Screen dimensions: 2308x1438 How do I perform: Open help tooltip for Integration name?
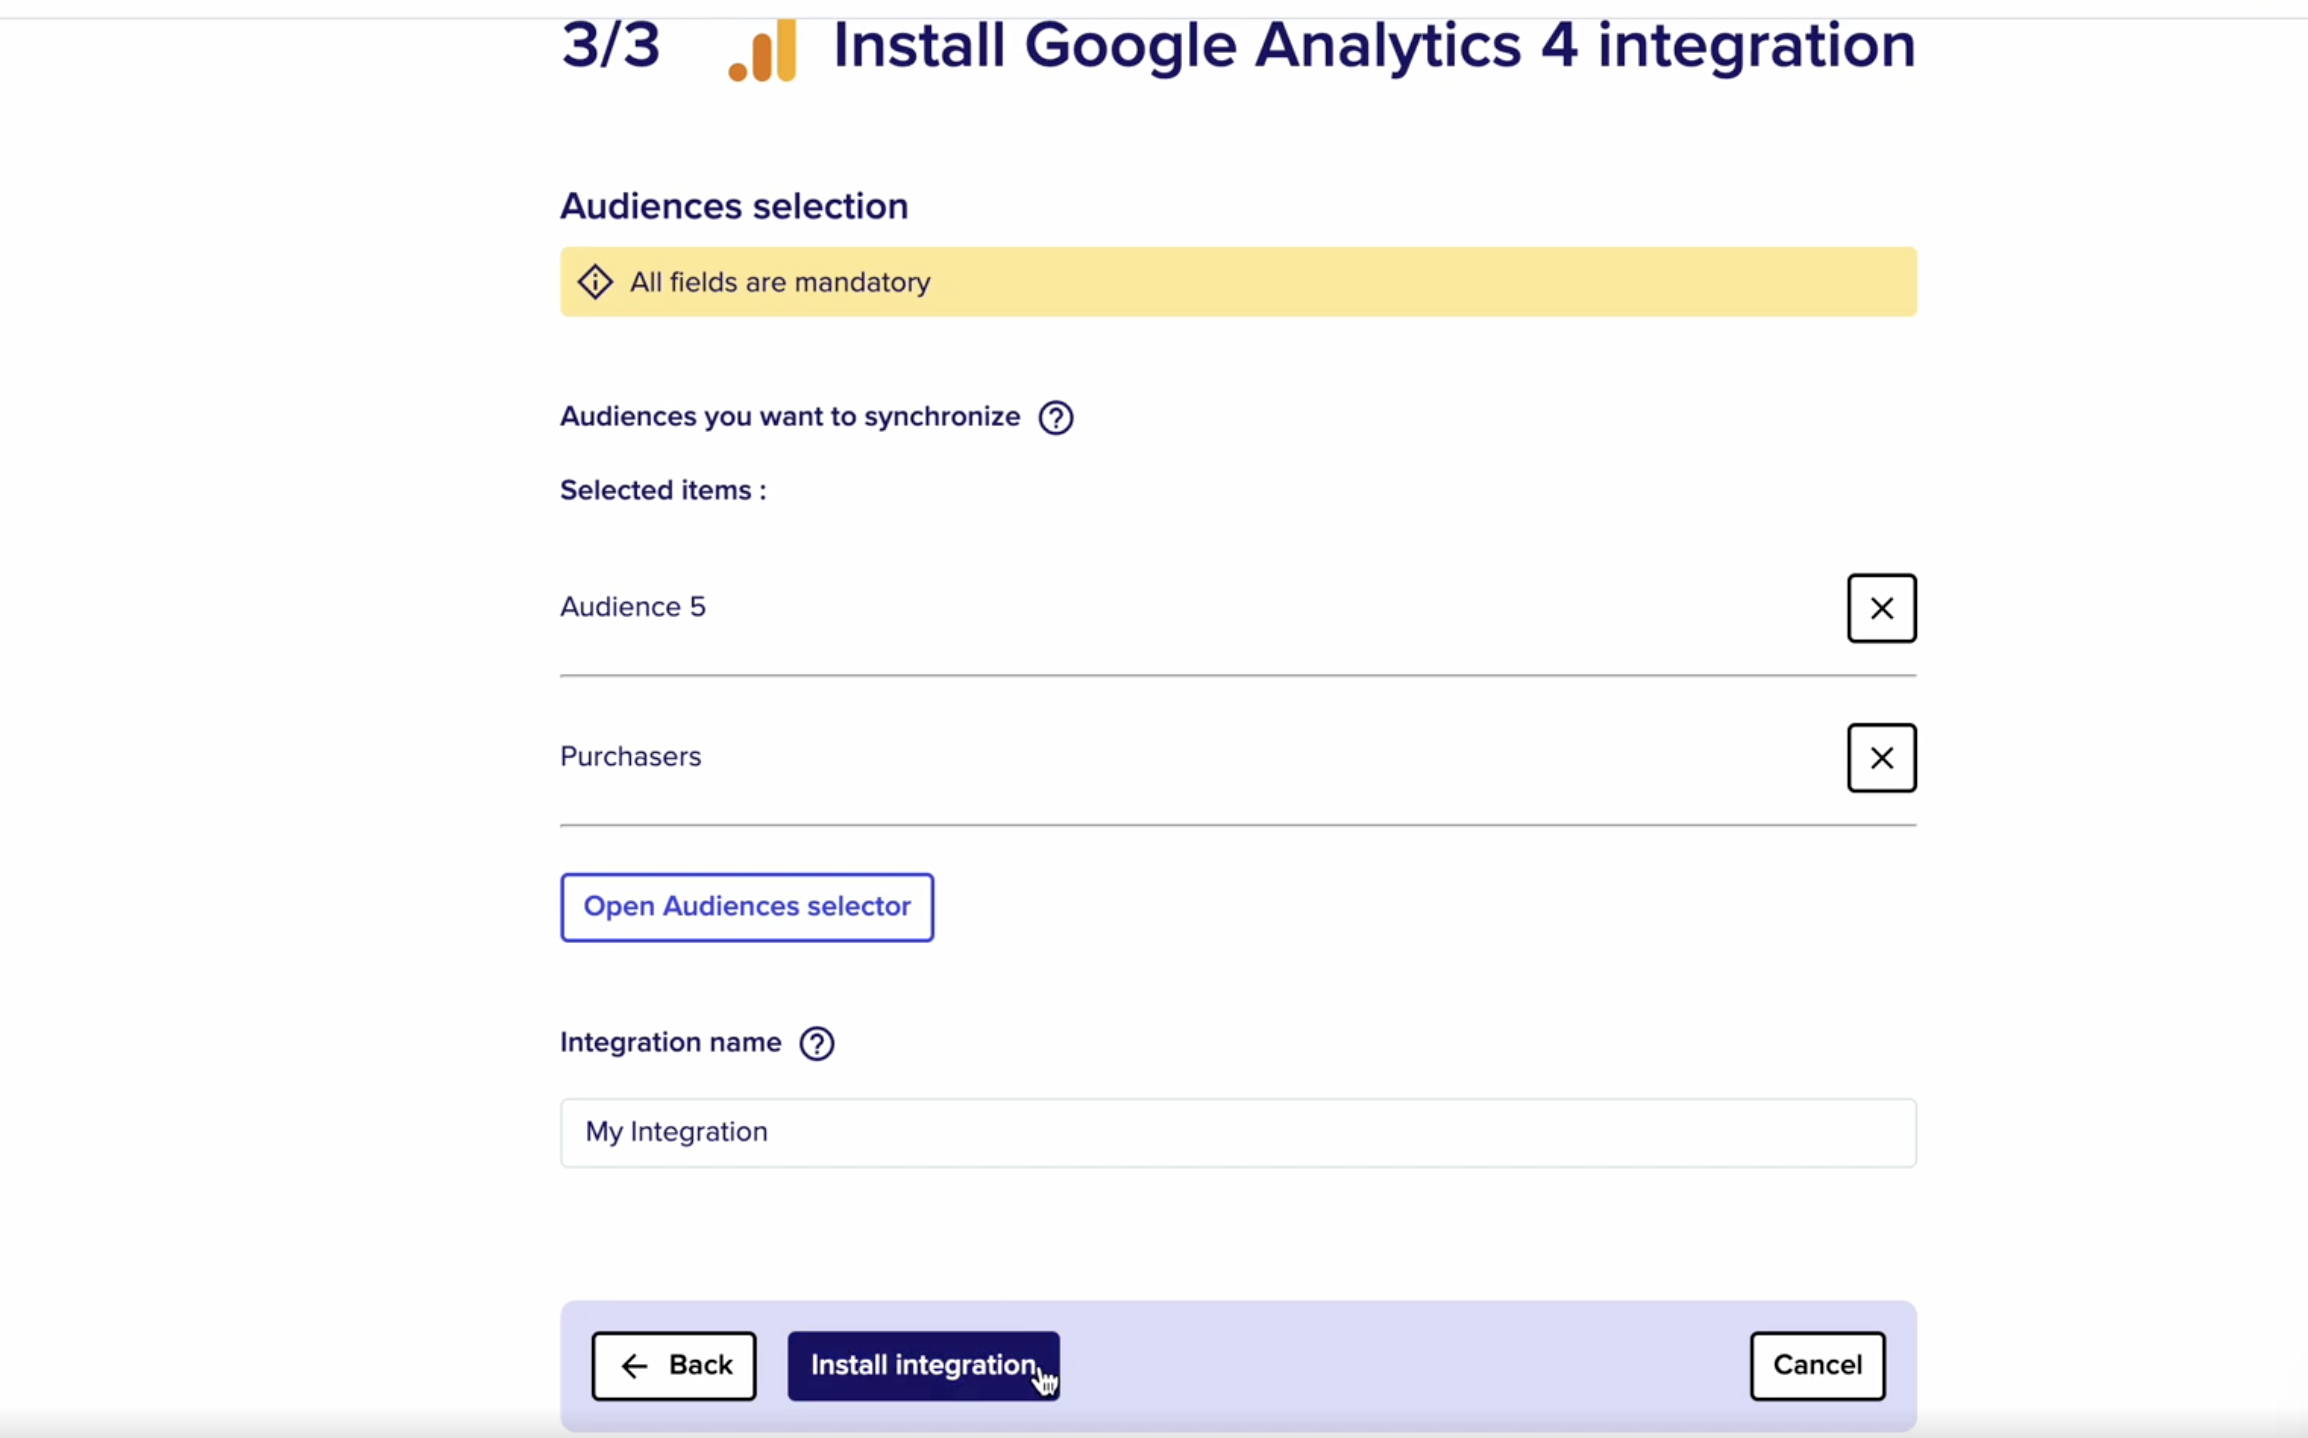[817, 1043]
